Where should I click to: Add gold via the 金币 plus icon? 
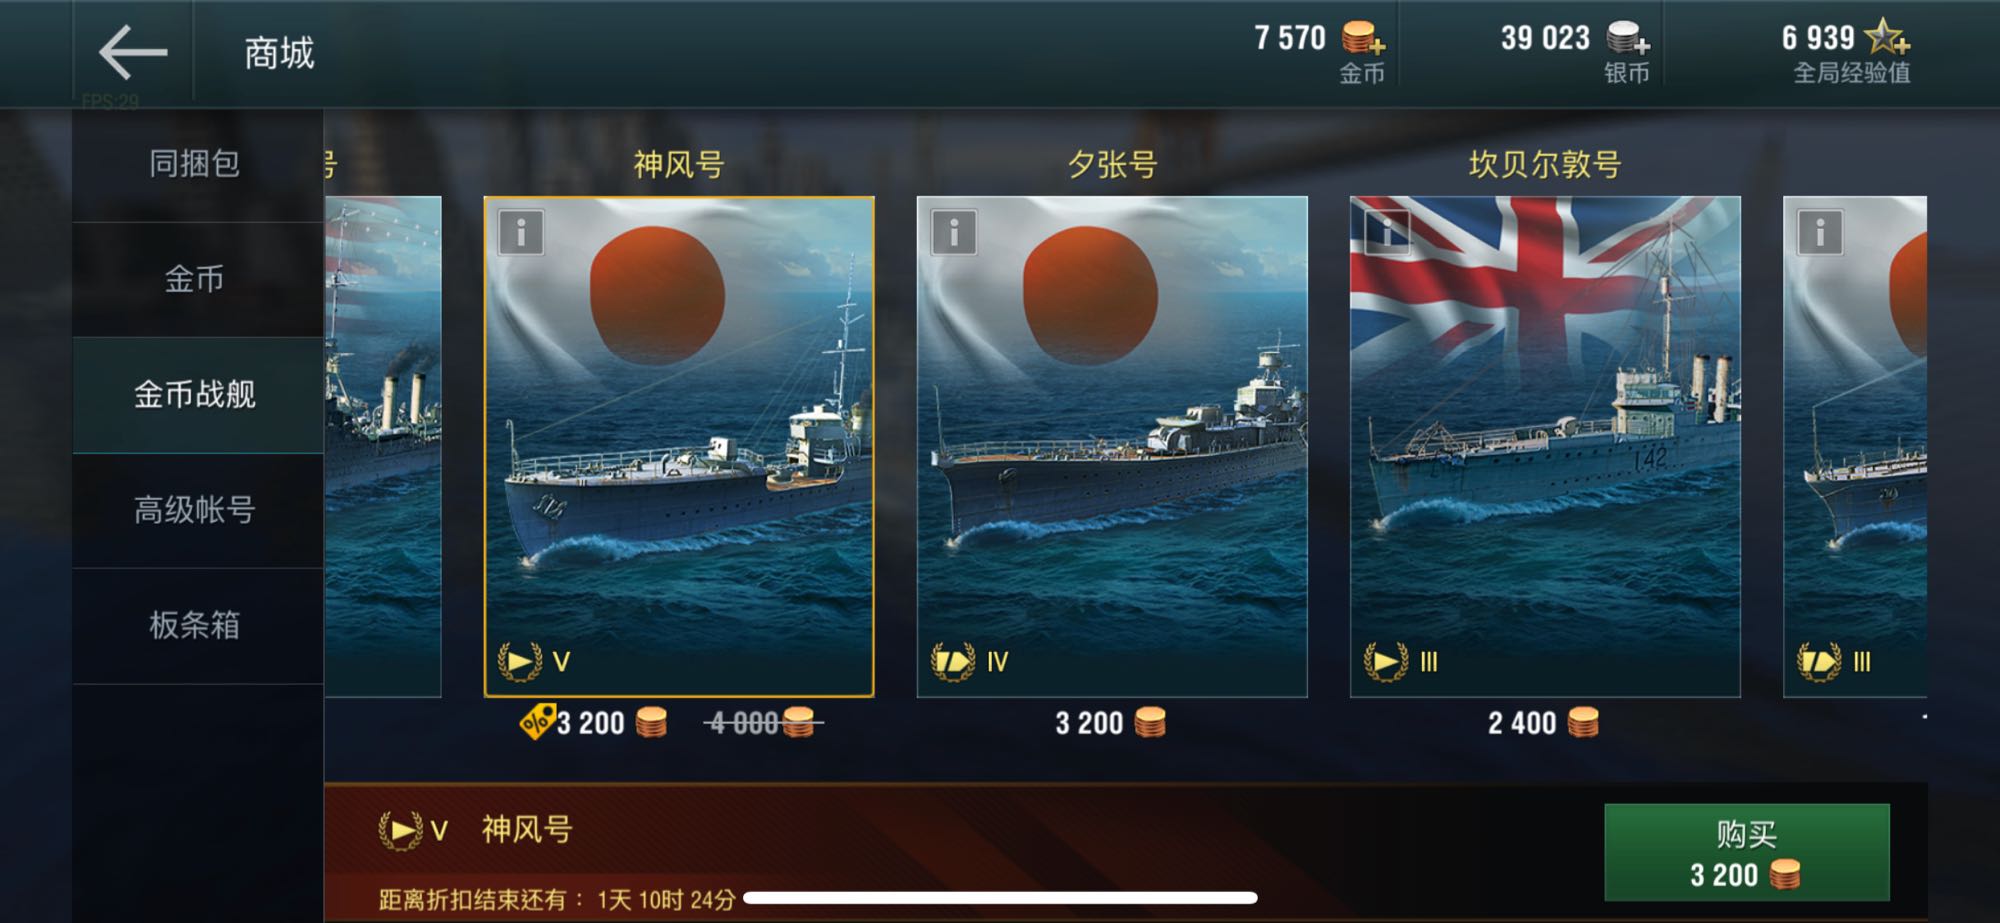(x=1363, y=39)
